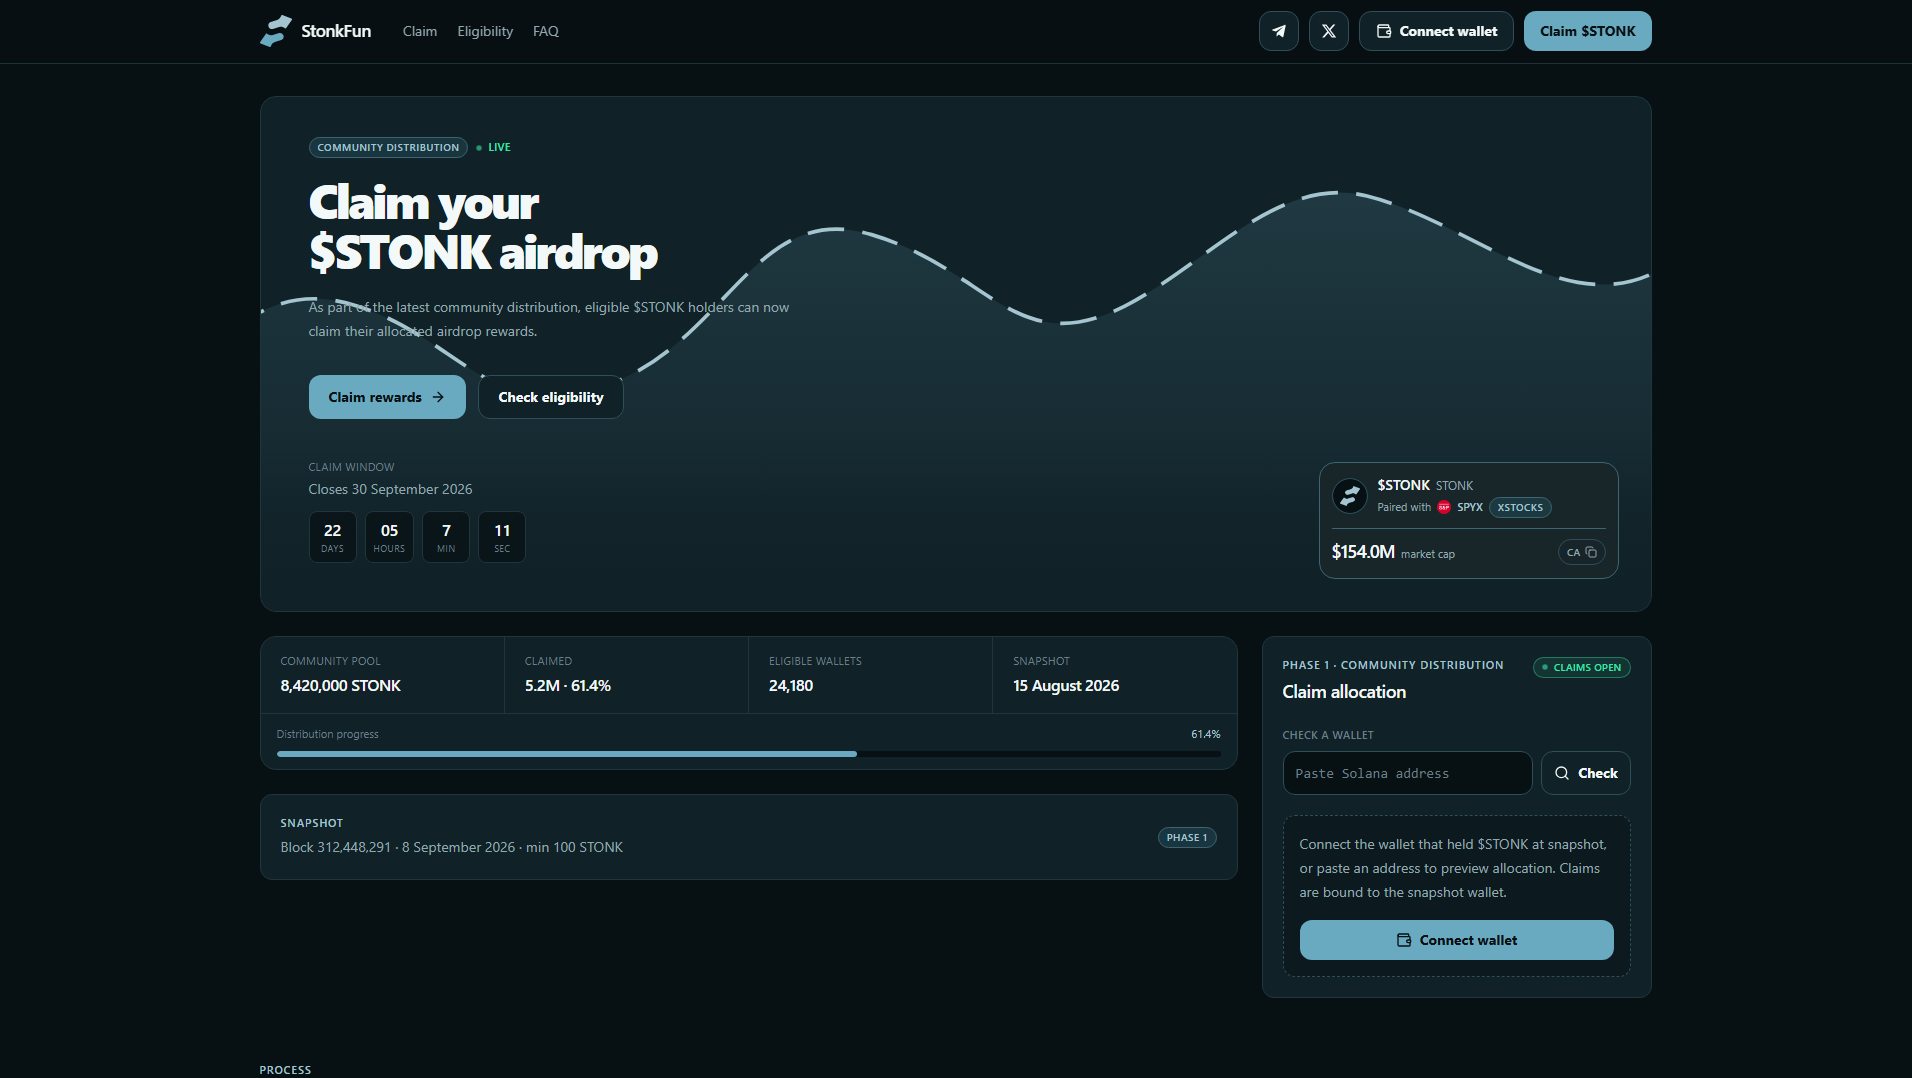Click the $STONK token logo in card
Viewport: 1912px width, 1078px height.
pyautogui.click(x=1350, y=495)
